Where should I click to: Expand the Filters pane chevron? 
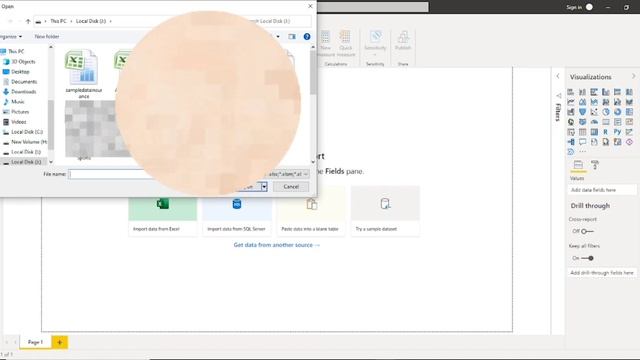tap(558, 76)
